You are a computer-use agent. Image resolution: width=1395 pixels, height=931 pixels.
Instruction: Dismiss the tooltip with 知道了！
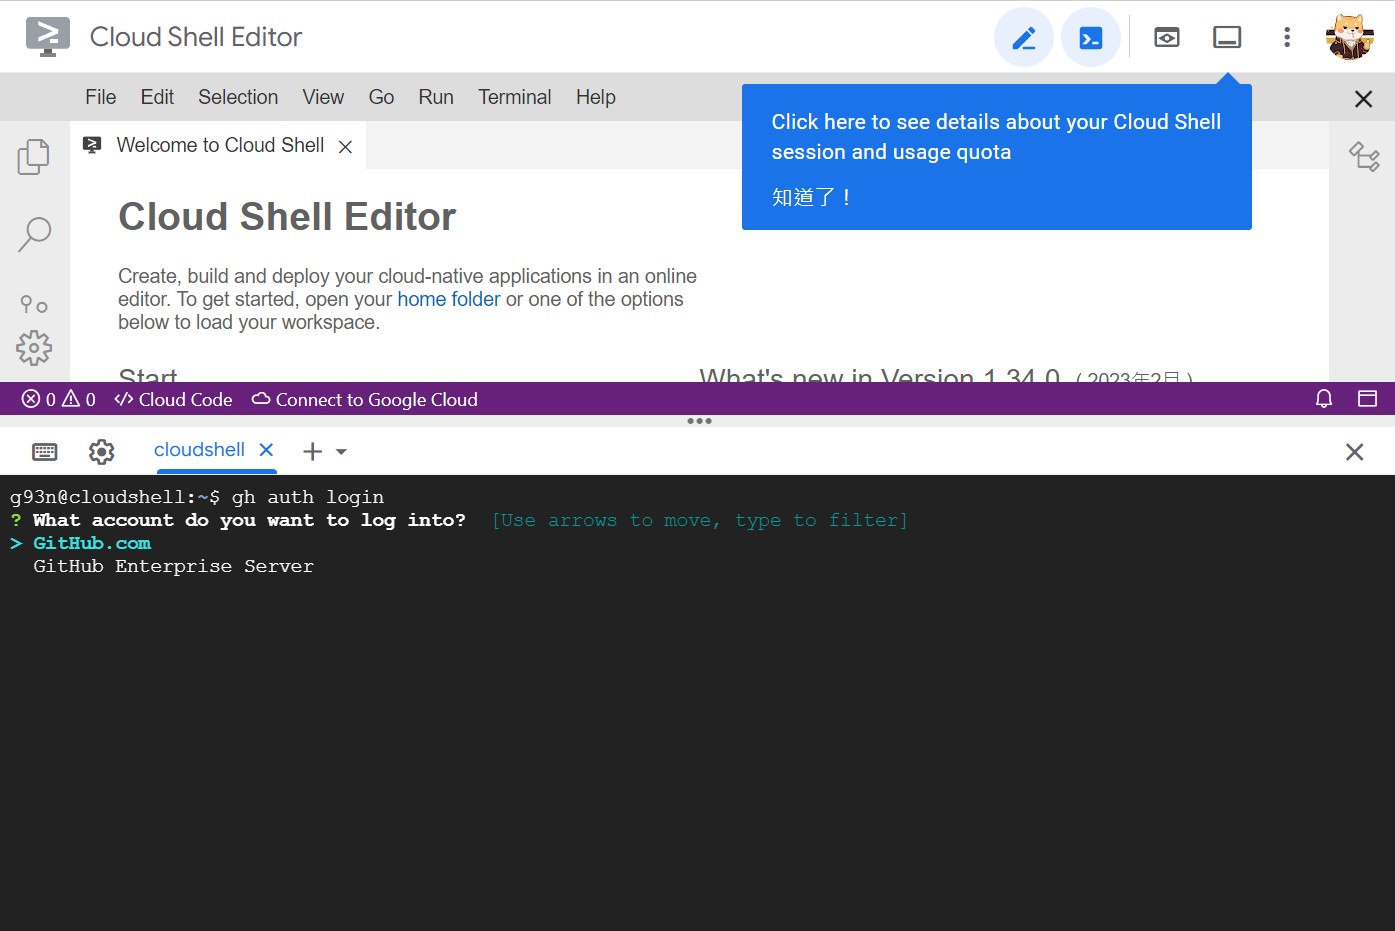pos(810,197)
